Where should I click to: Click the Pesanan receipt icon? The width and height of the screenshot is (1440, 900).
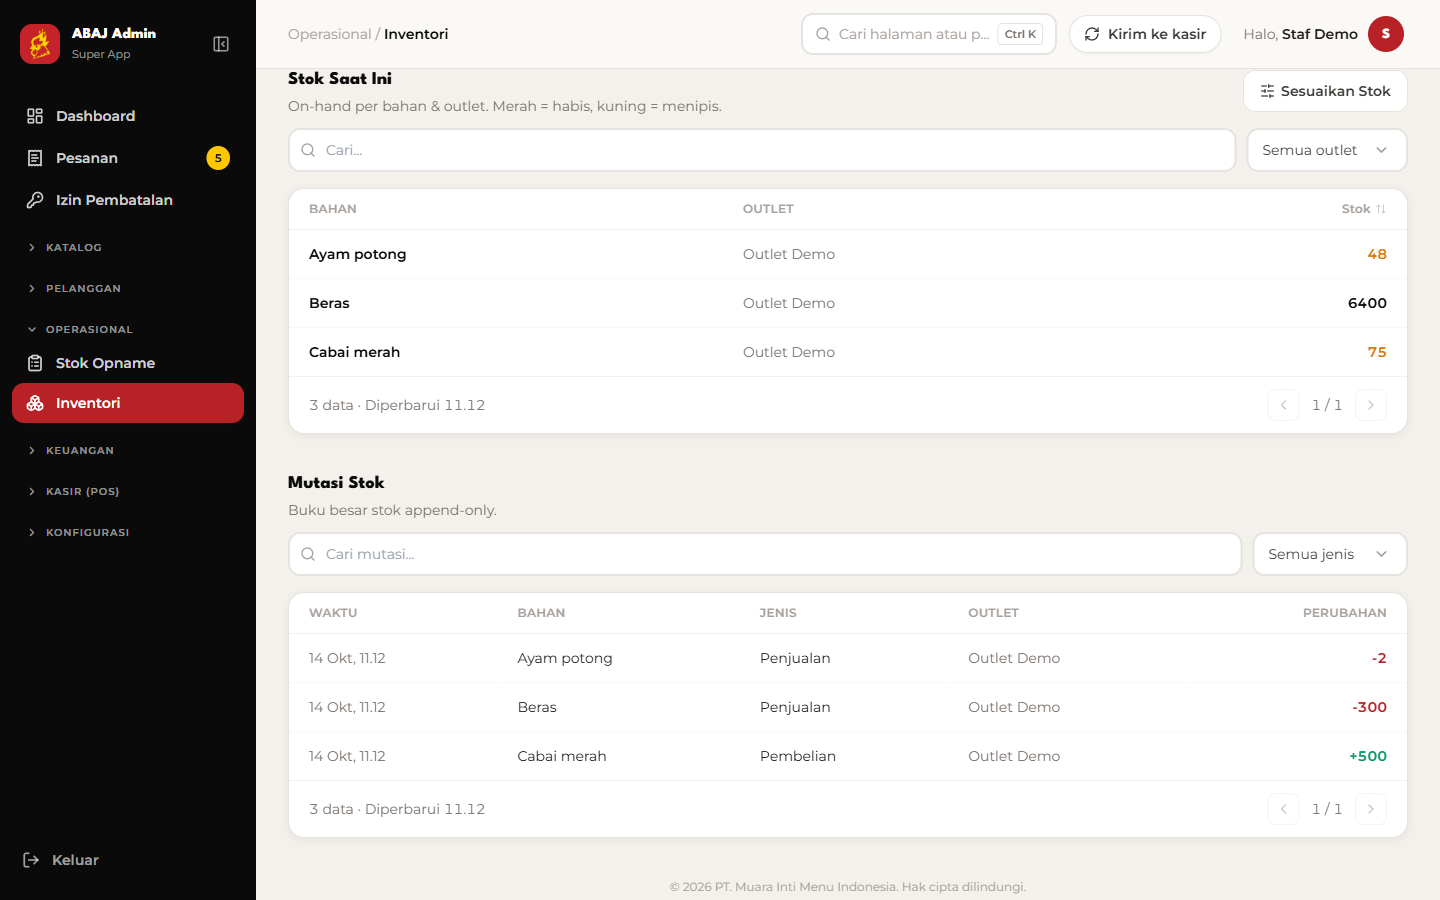[35, 158]
